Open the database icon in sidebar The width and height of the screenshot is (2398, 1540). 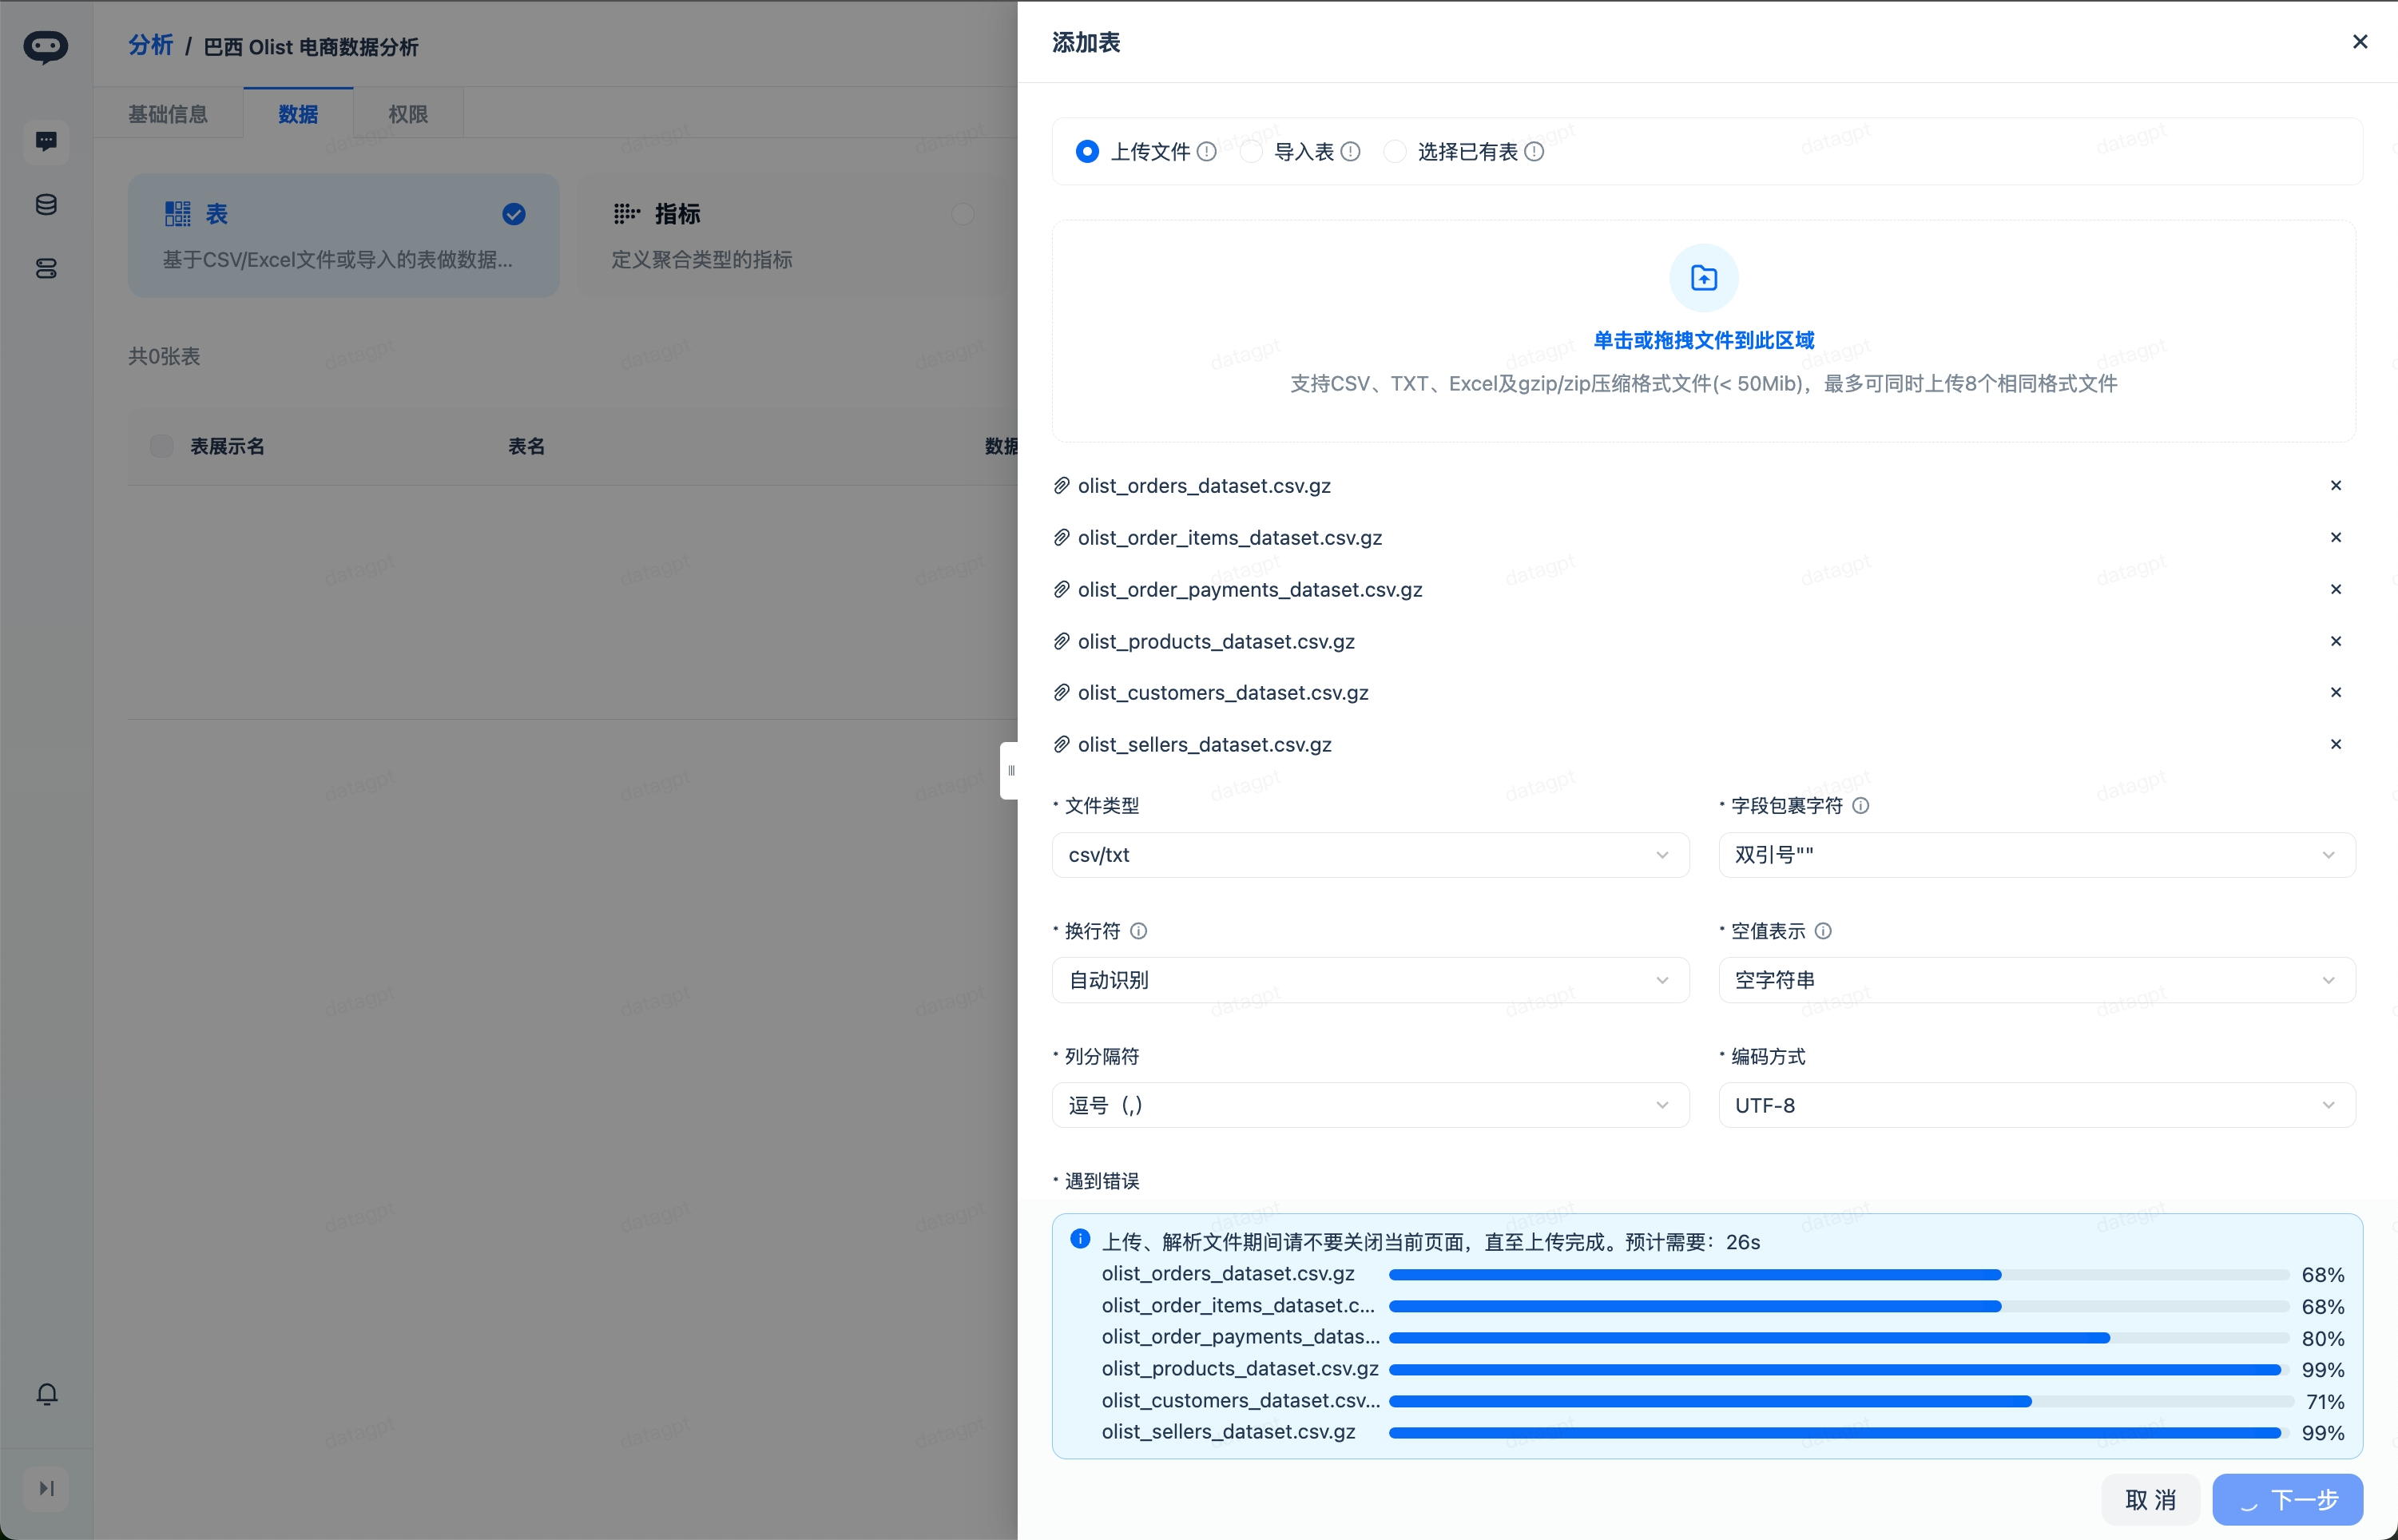pyautogui.click(x=46, y=205)
